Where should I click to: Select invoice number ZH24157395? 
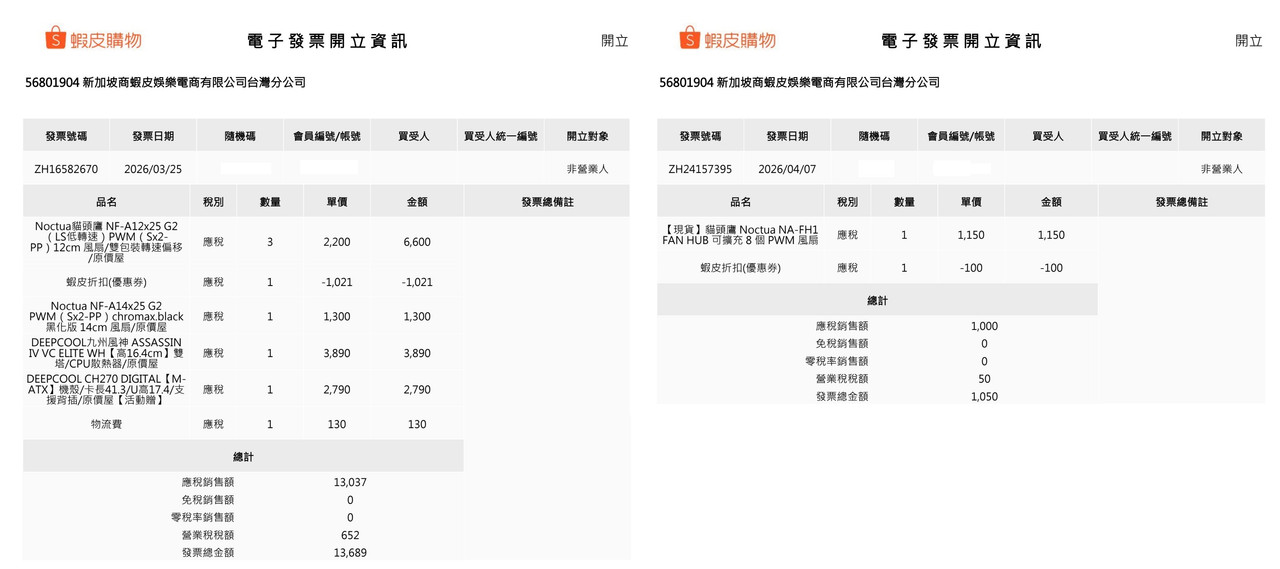[x=700, y=169]
